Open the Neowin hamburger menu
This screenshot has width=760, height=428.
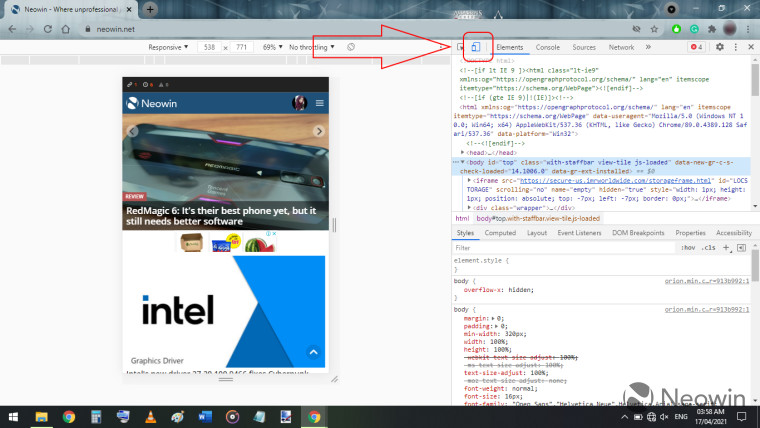point(319,103)
